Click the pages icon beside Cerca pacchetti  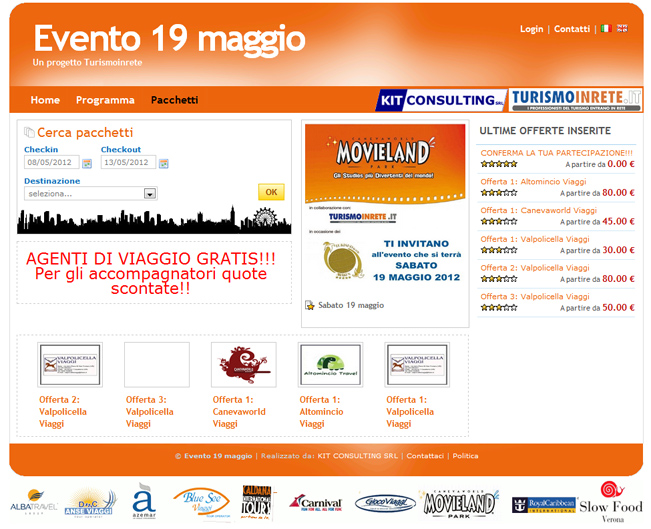pyautogui.click(x=29, y=132)
